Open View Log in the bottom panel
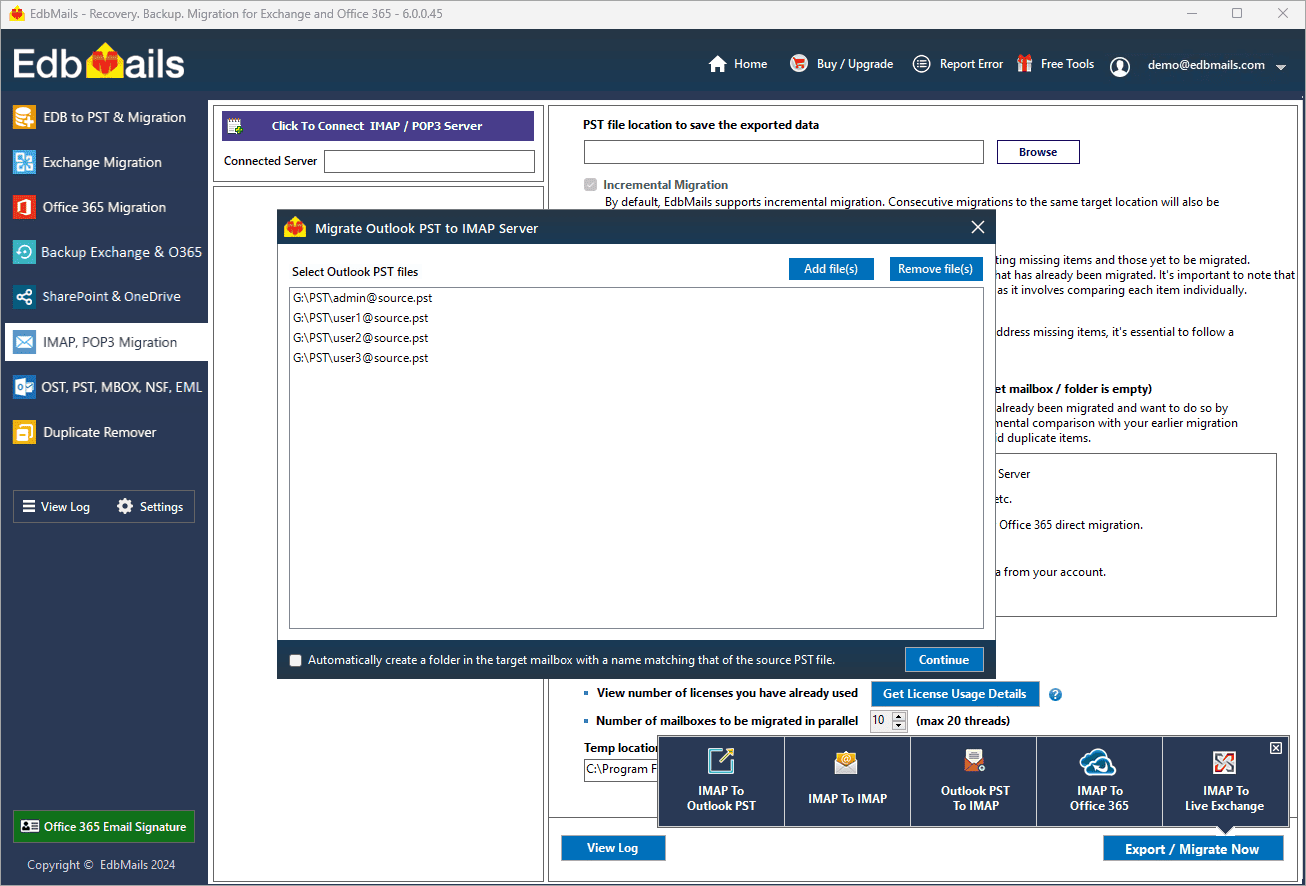Image resolution: width=1306 pixels, height=886 pixels. click(x=613, y=848)
